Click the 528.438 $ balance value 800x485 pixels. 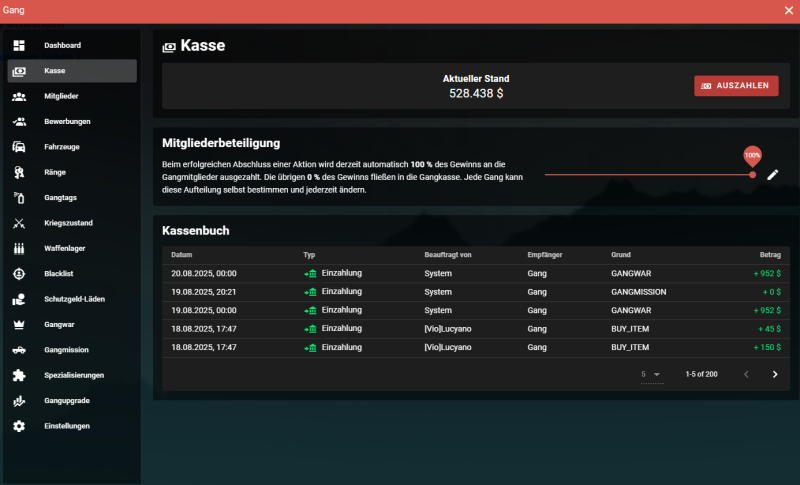click(476, 93)
